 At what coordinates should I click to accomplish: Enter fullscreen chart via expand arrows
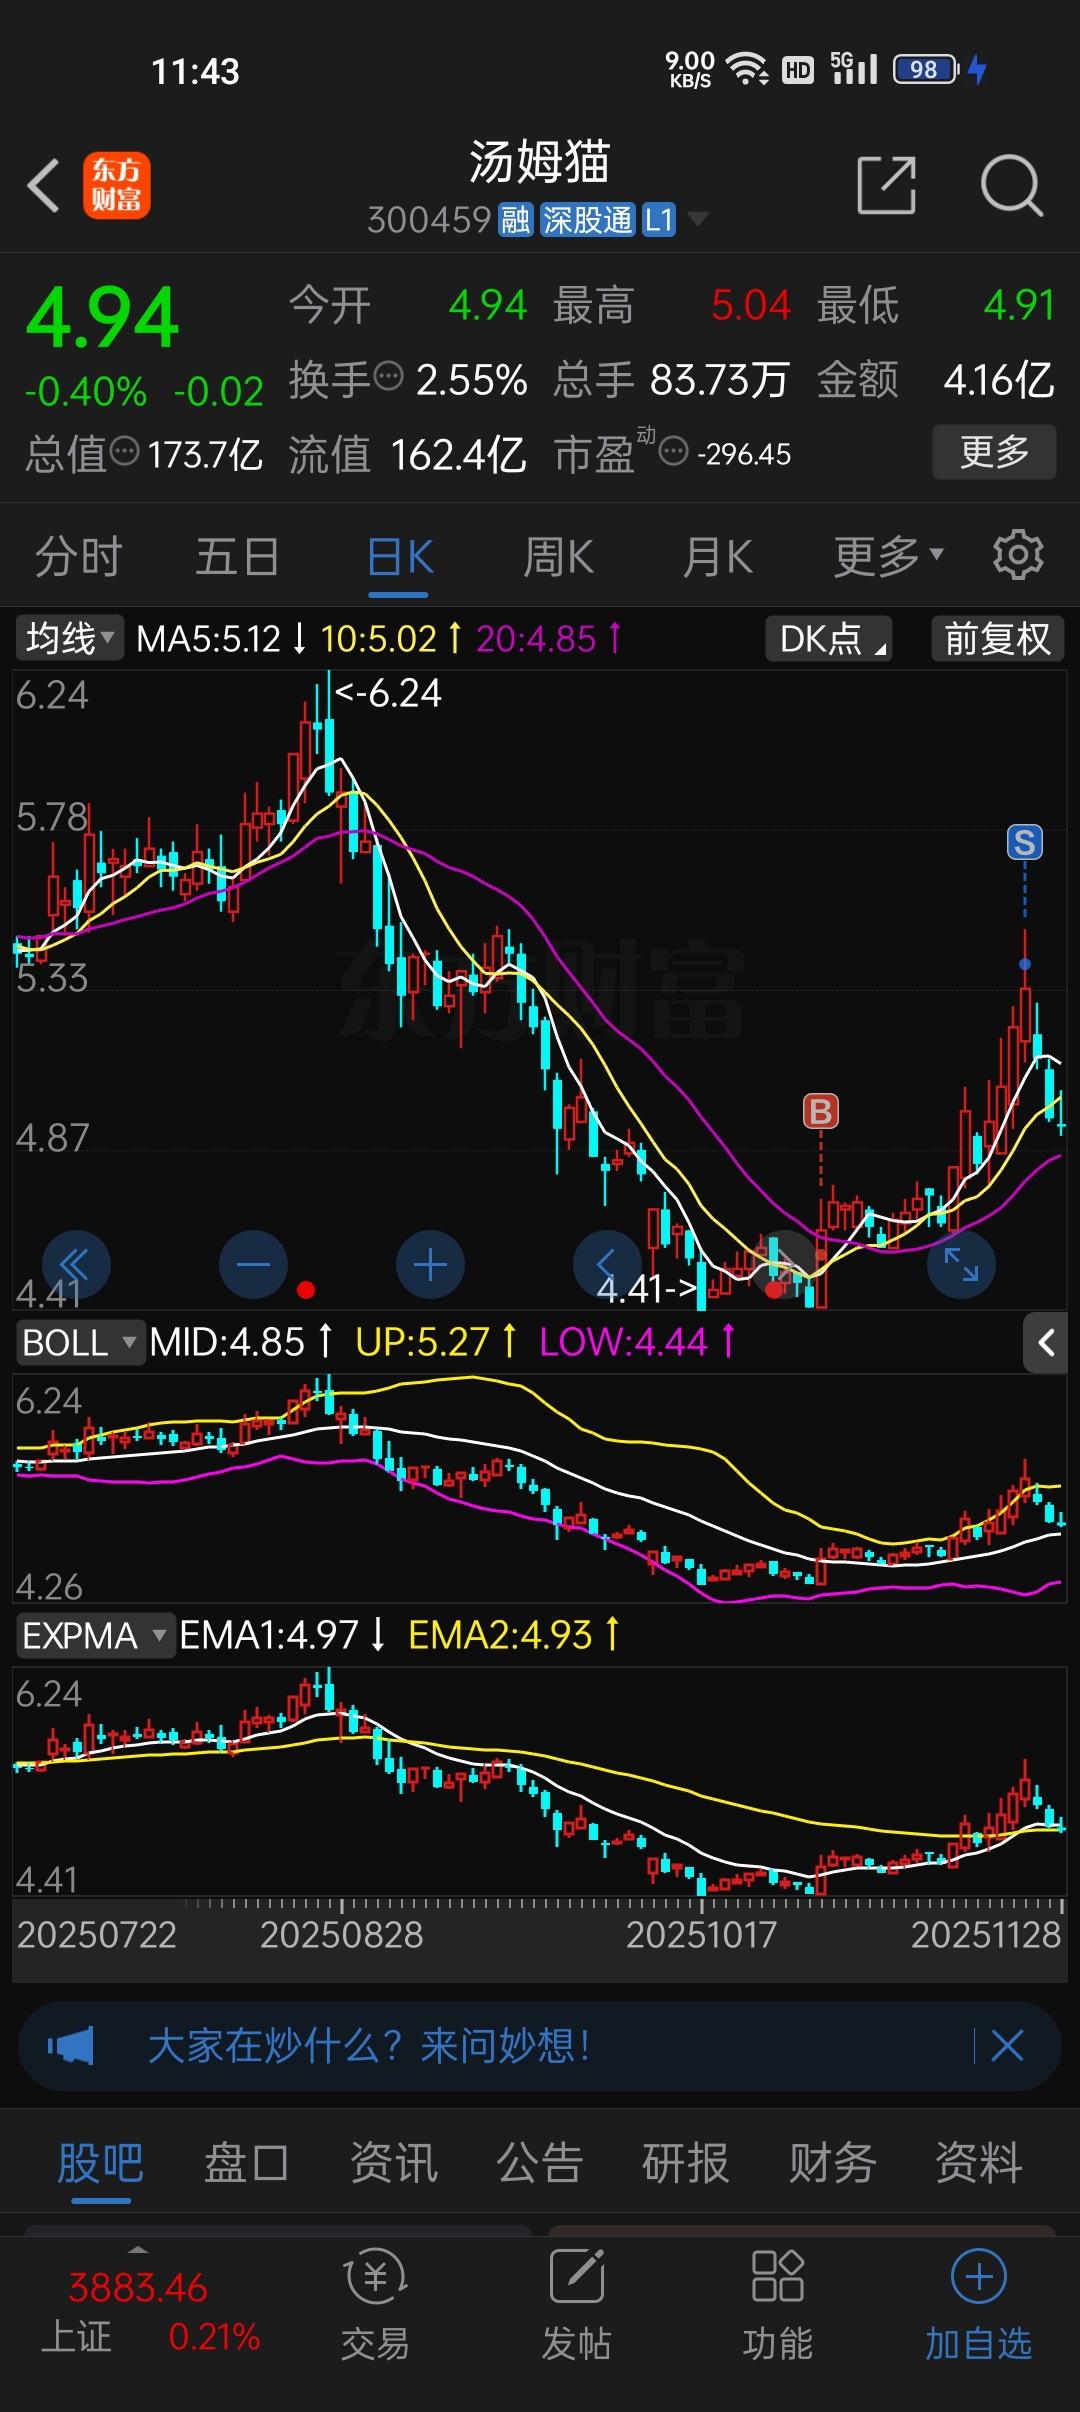pos(961,1265)
